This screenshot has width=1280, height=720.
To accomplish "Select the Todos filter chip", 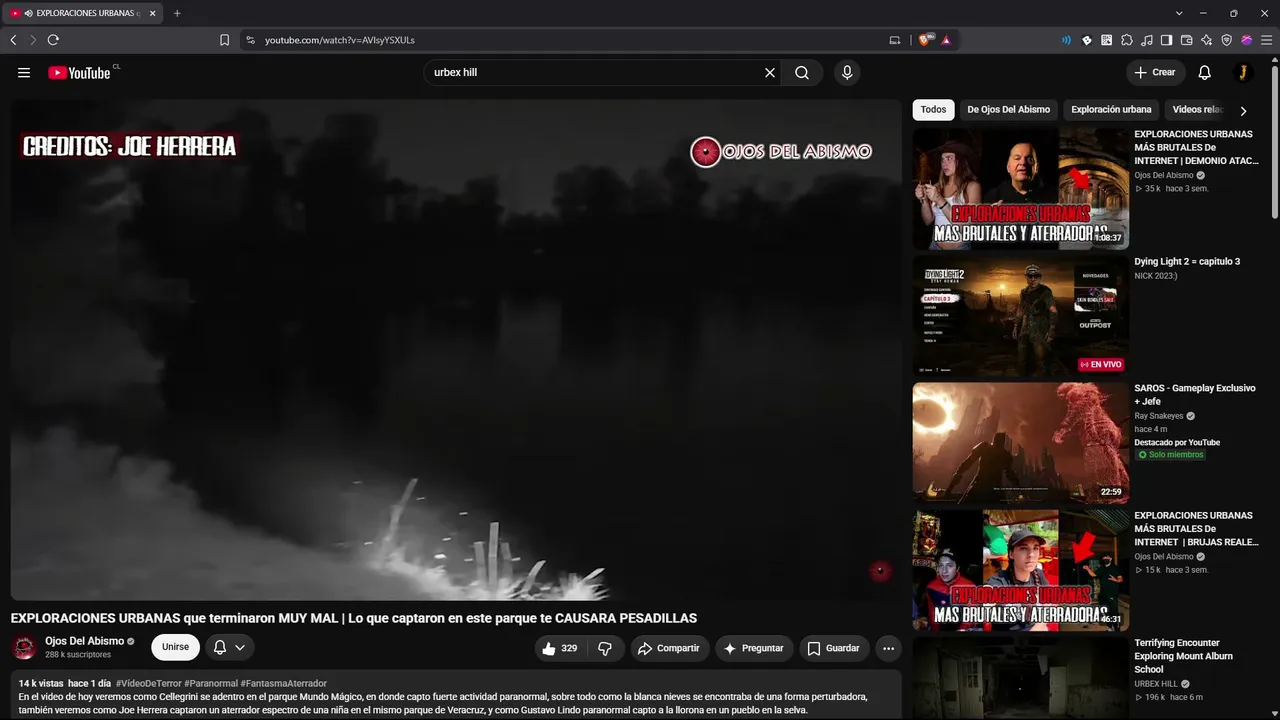I will tap(933, 110).
